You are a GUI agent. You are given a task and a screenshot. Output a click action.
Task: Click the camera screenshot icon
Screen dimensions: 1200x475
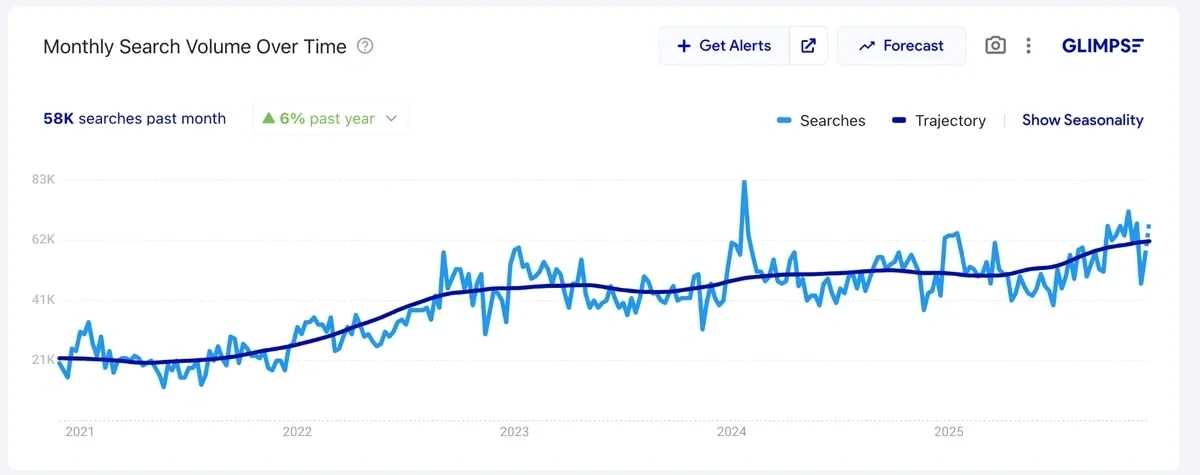pos(995,46)
